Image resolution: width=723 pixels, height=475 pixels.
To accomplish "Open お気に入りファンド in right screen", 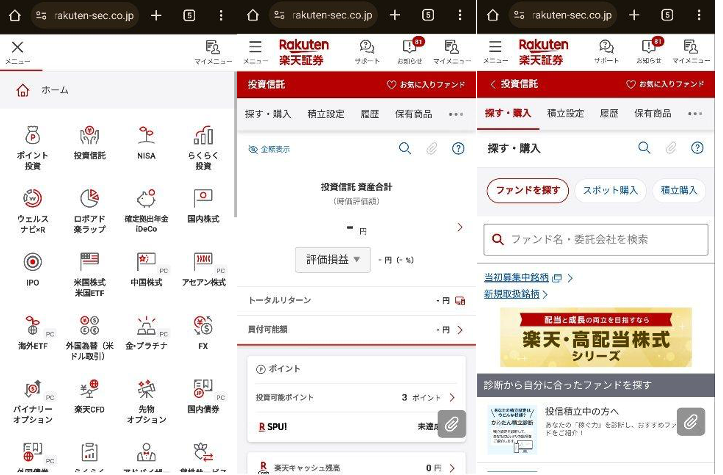I will [665, 84].
